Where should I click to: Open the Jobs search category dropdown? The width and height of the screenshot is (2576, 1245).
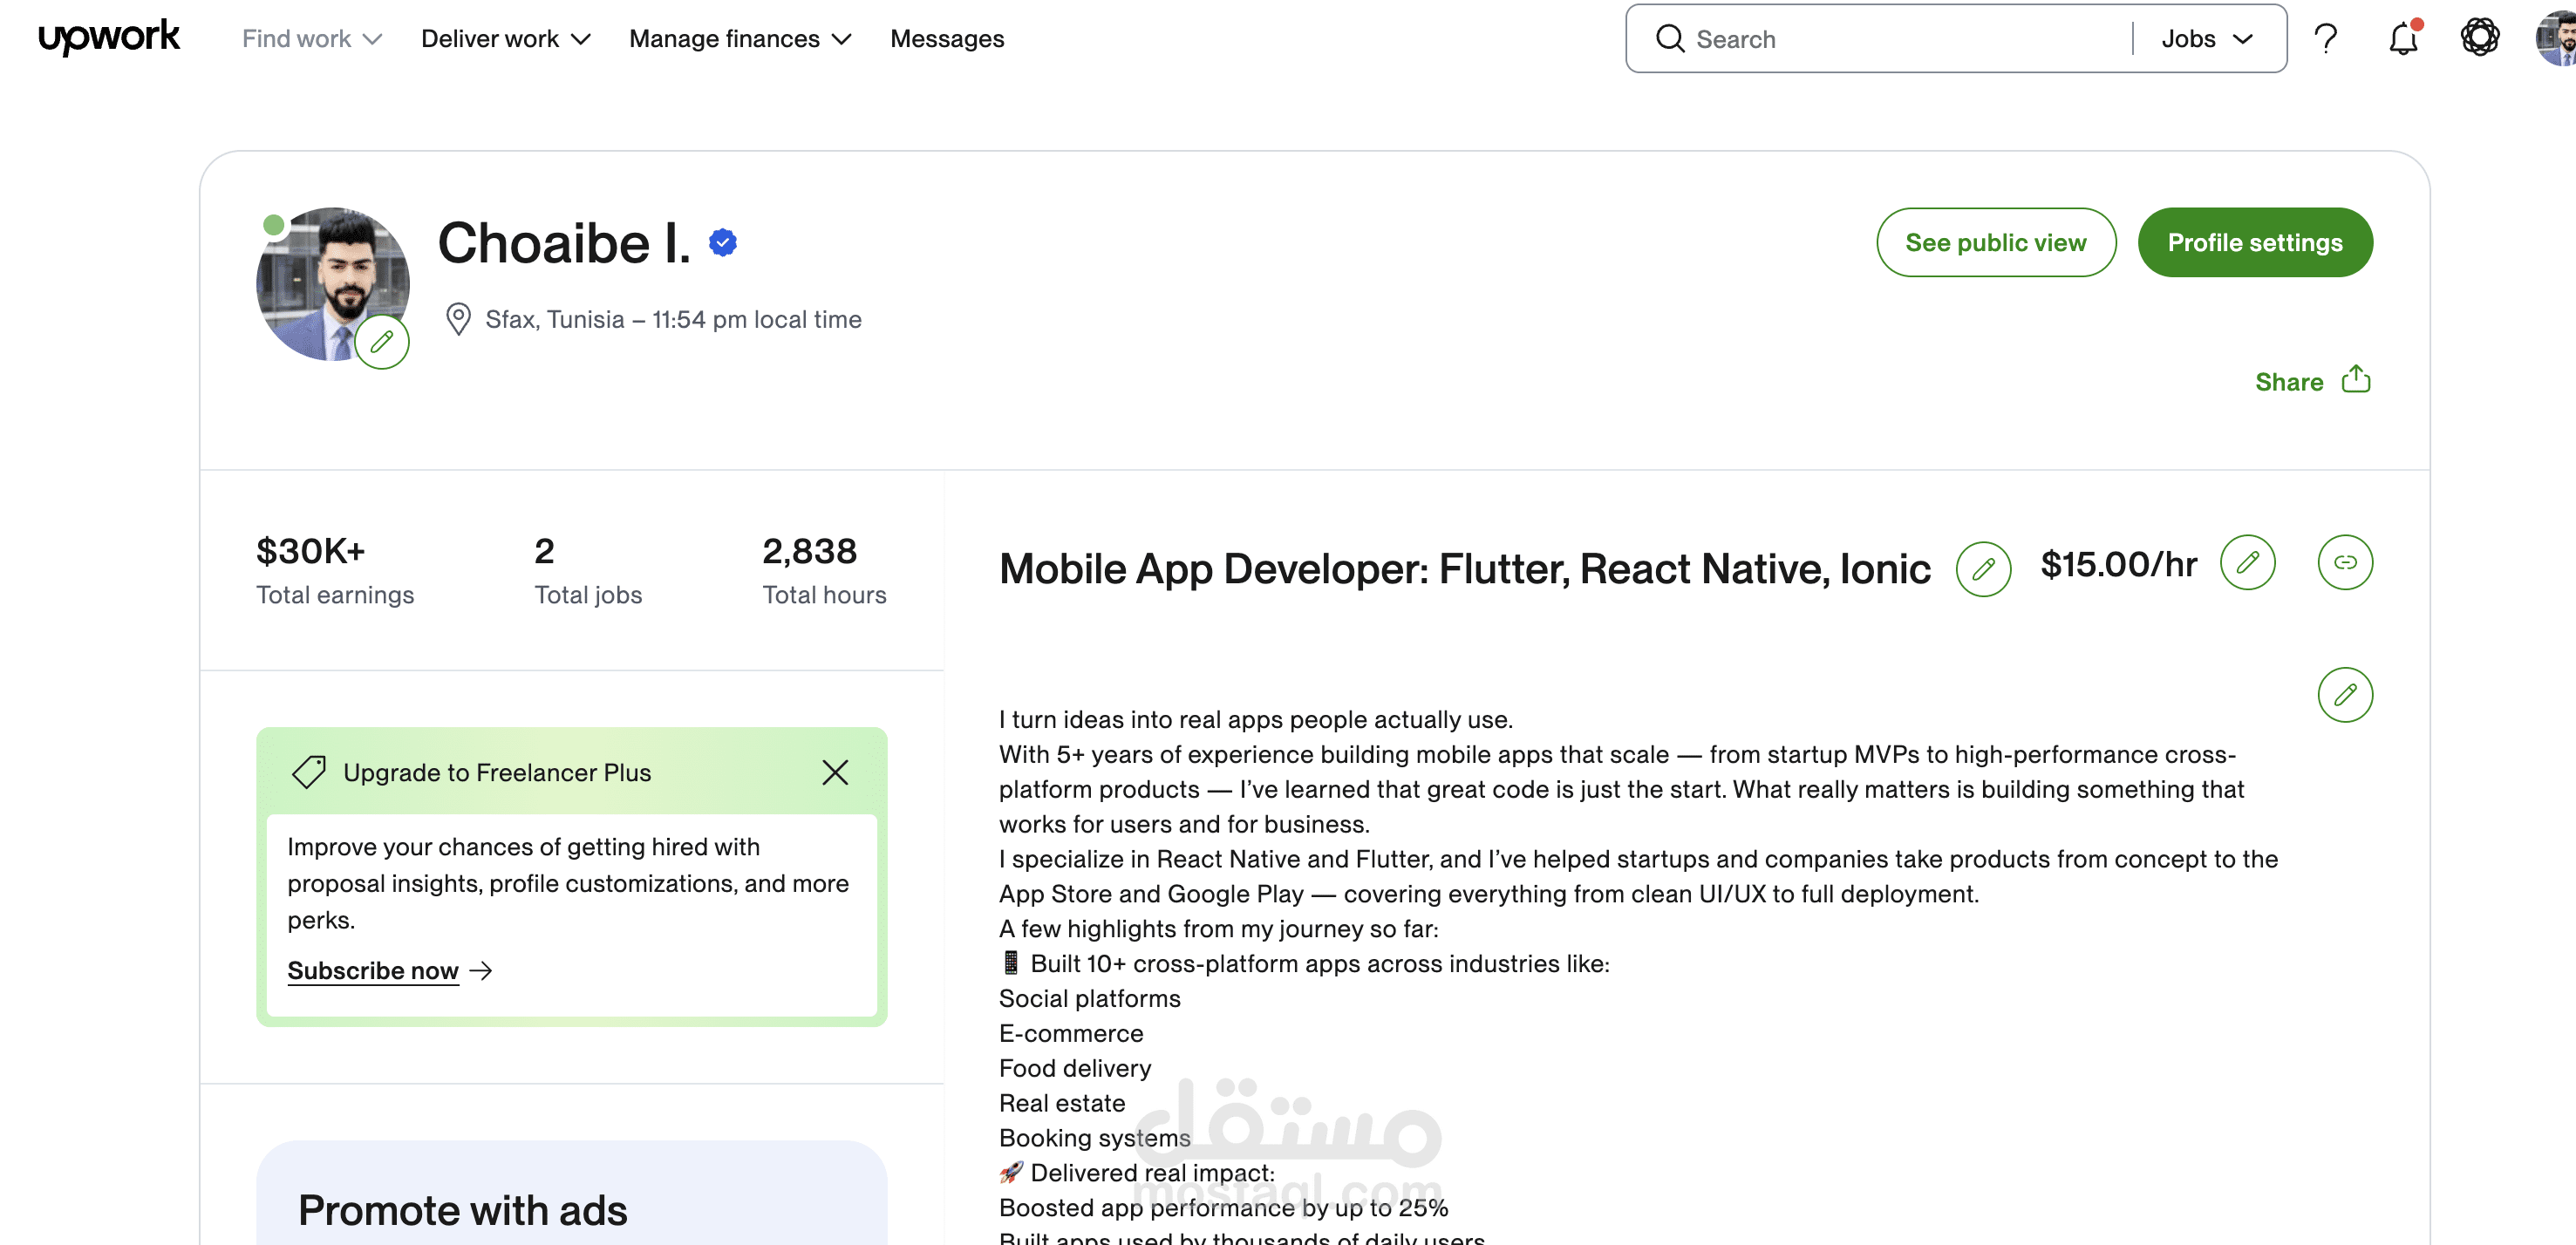tap(2207, 39)
